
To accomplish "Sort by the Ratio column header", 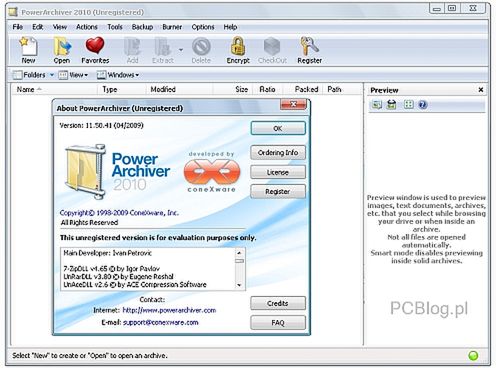I will click(x=268, y=89).
